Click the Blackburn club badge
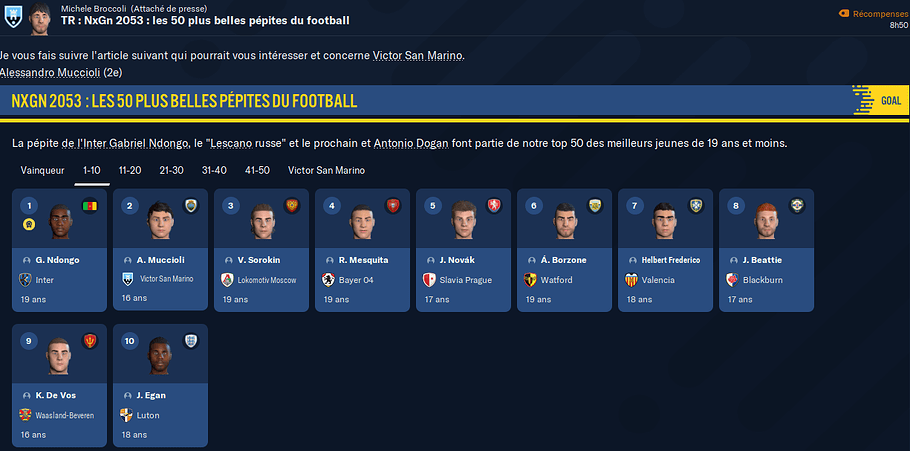 point(733,280)
